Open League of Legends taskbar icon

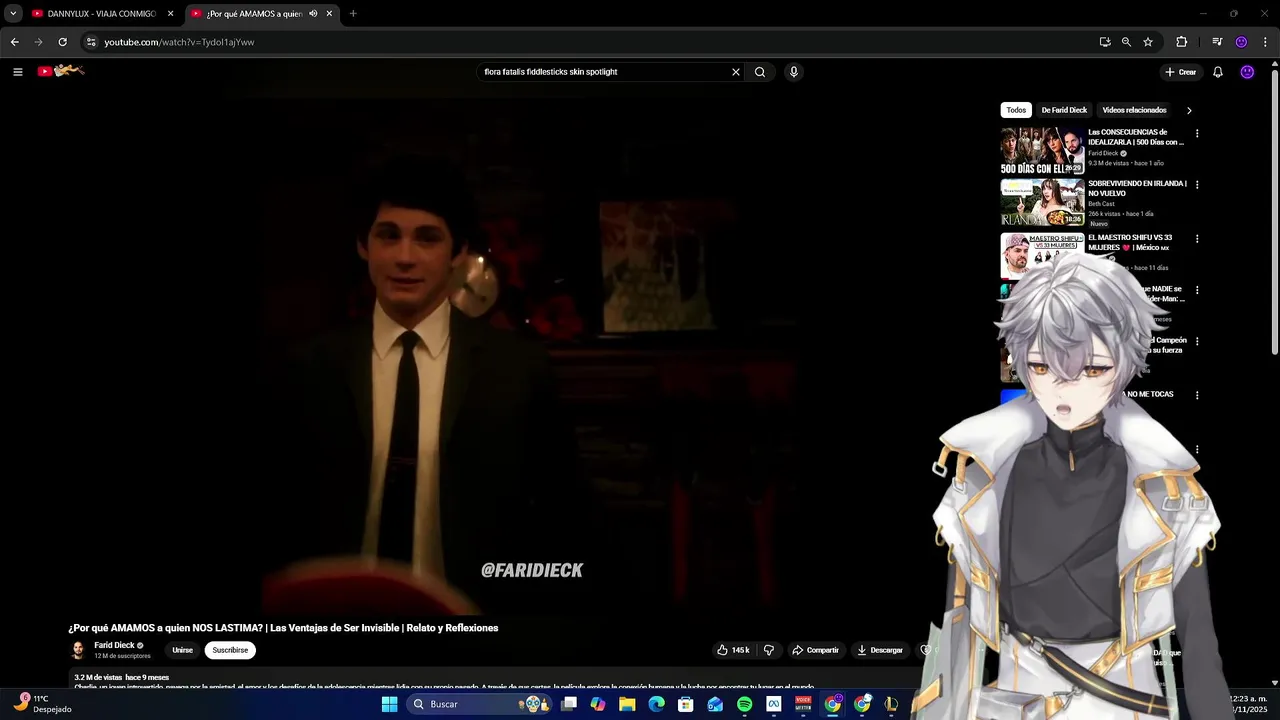891,704
